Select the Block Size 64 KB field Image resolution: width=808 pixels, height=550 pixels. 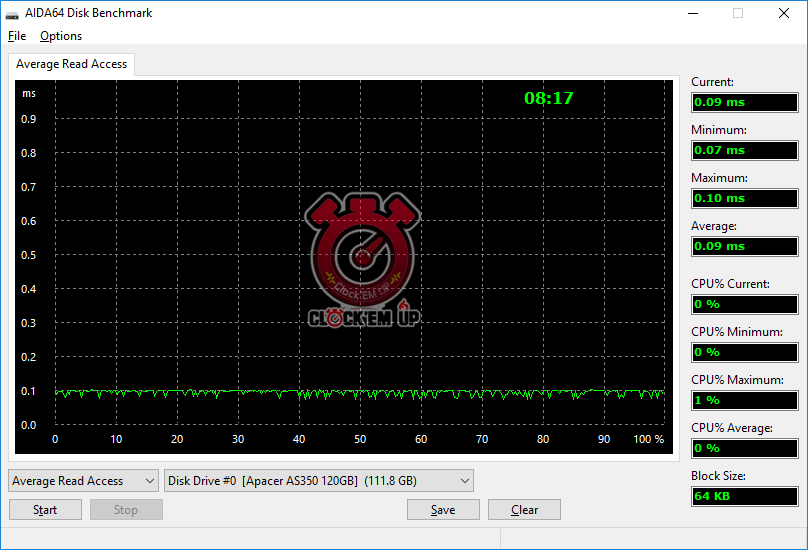click(x=744, y=496)
